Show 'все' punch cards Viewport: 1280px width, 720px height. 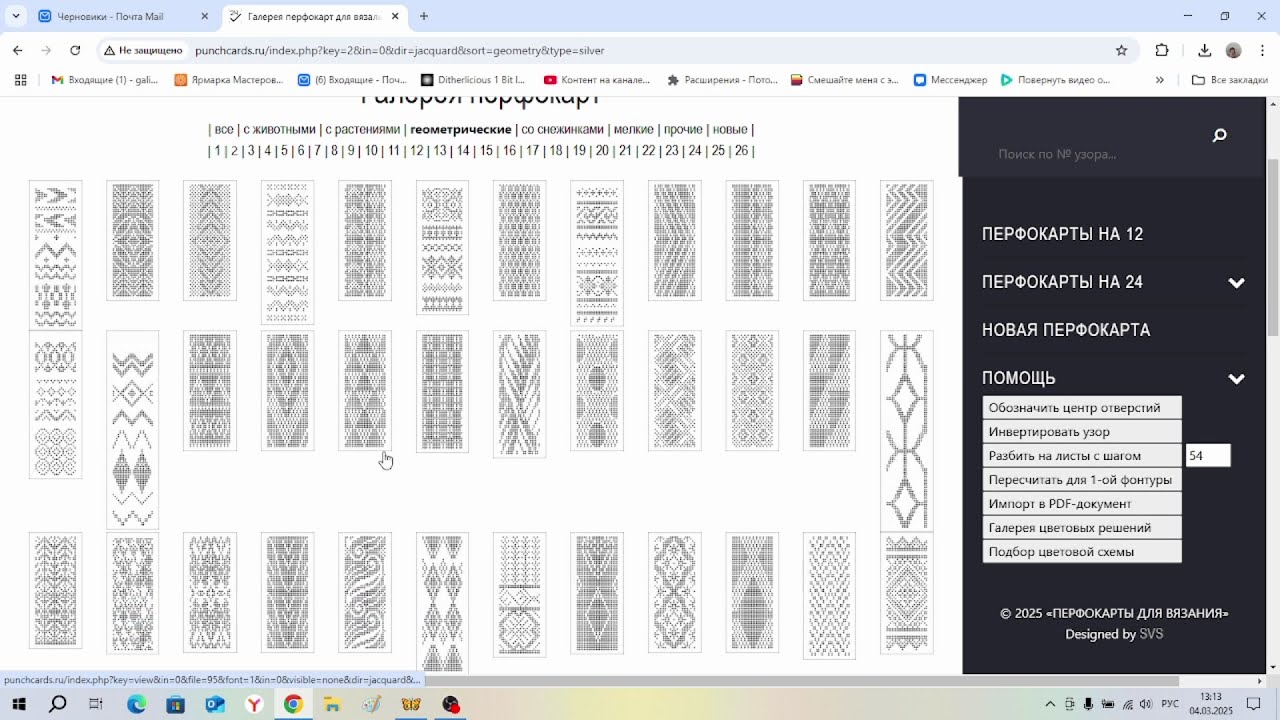(223, 129)
